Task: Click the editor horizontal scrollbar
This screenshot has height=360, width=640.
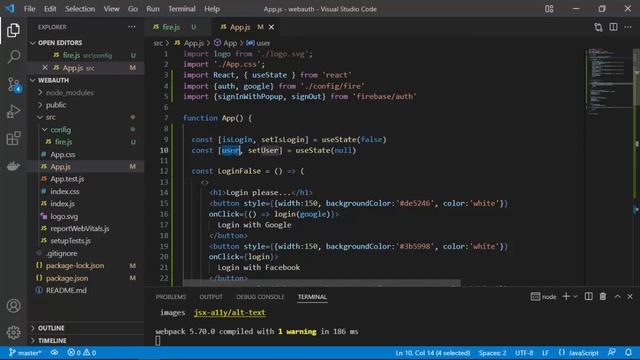Action: (x=322, y=282)
